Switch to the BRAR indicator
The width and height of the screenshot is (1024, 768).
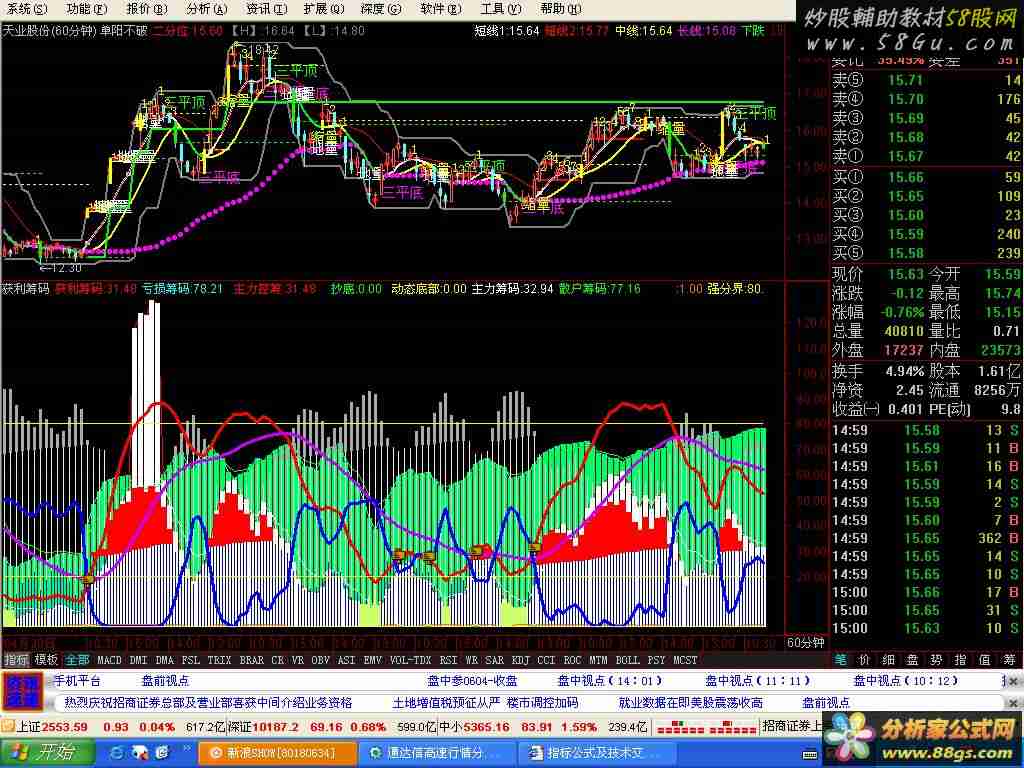point(251,660)
